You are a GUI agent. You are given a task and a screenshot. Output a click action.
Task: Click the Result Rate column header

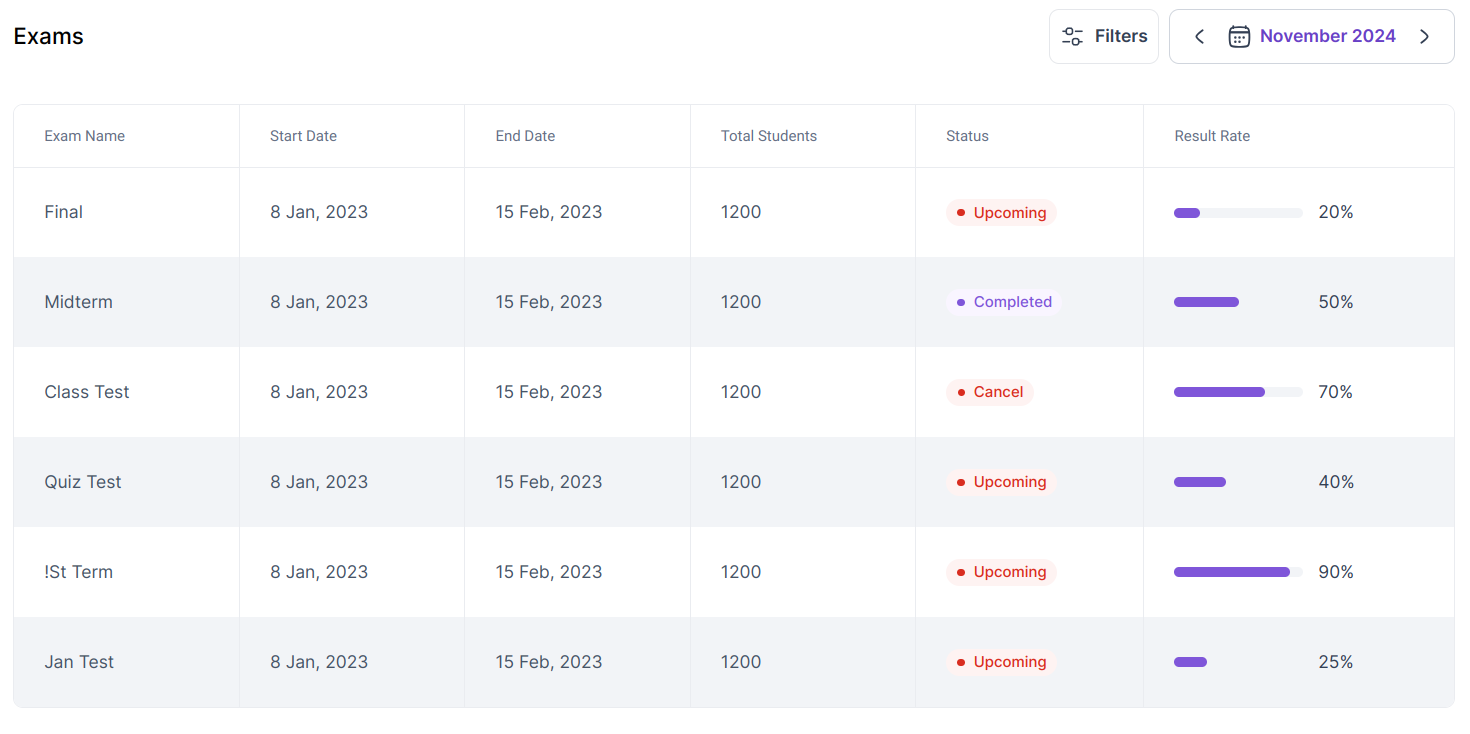(x=1212, y=136)
